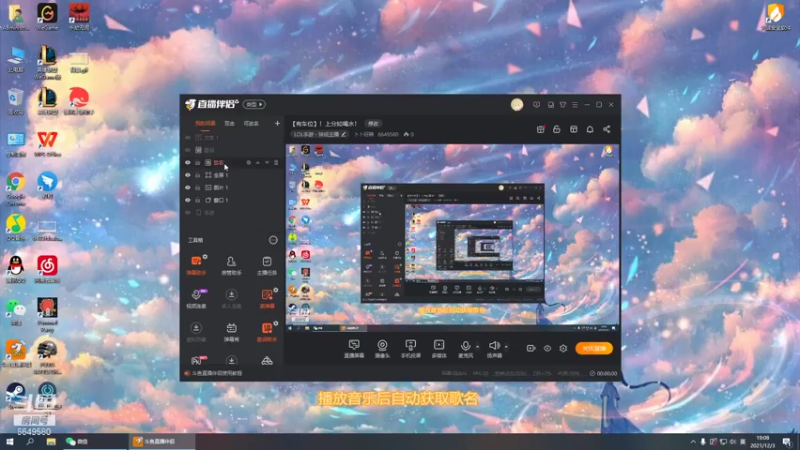
Task: Click the pill mode button beside logo
Action: pos(254,105)
